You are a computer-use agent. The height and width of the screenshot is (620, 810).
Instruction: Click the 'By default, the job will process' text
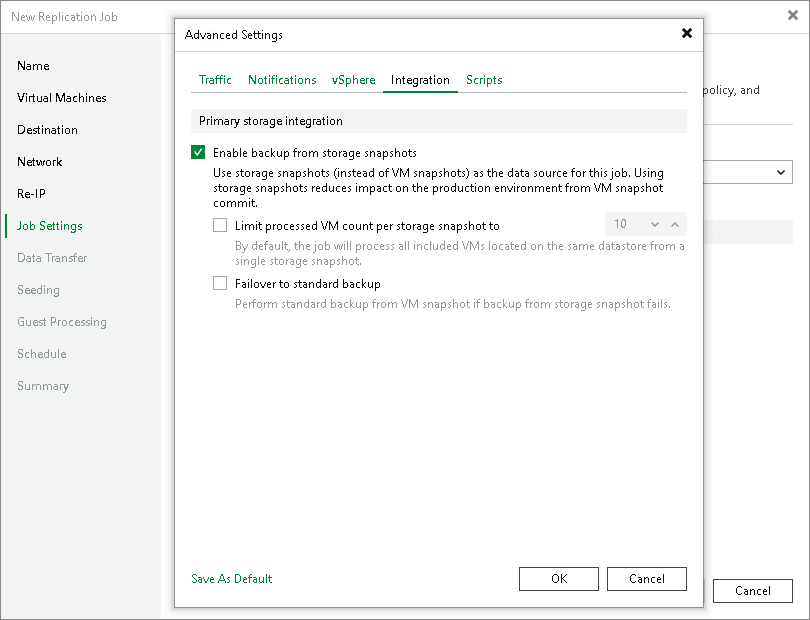[460, 253]
